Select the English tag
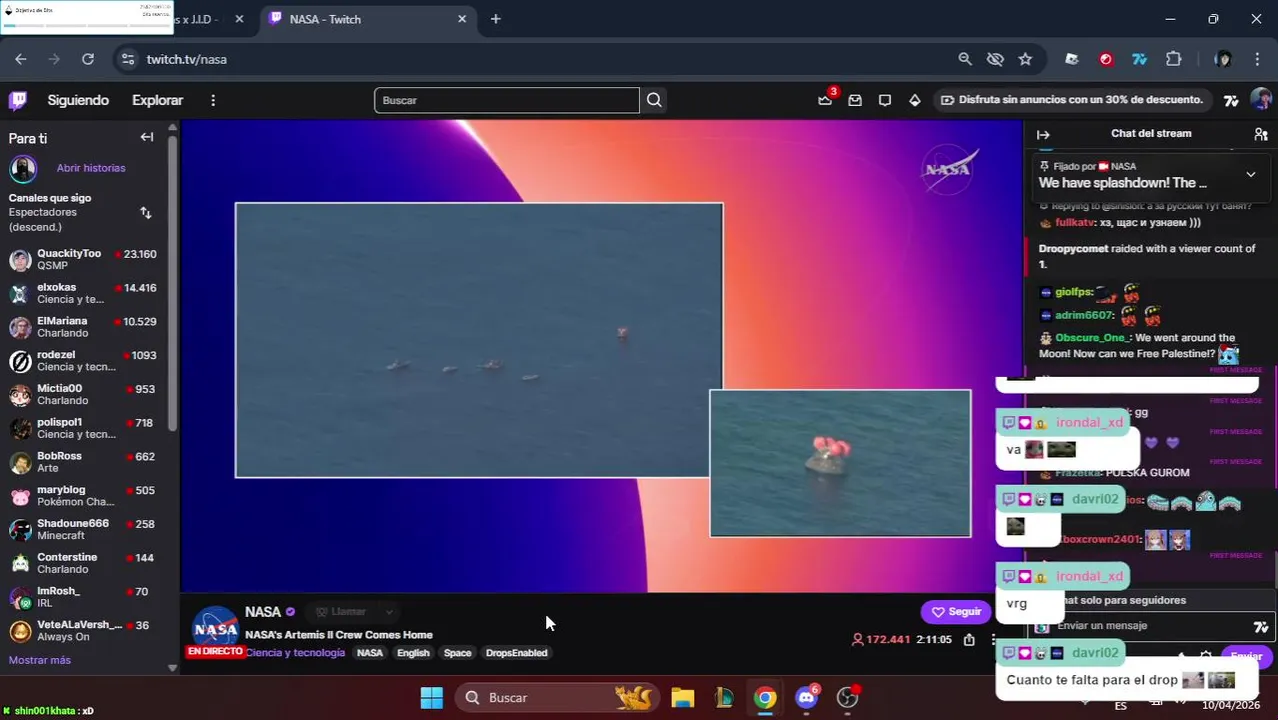 (x=413, y=653)
